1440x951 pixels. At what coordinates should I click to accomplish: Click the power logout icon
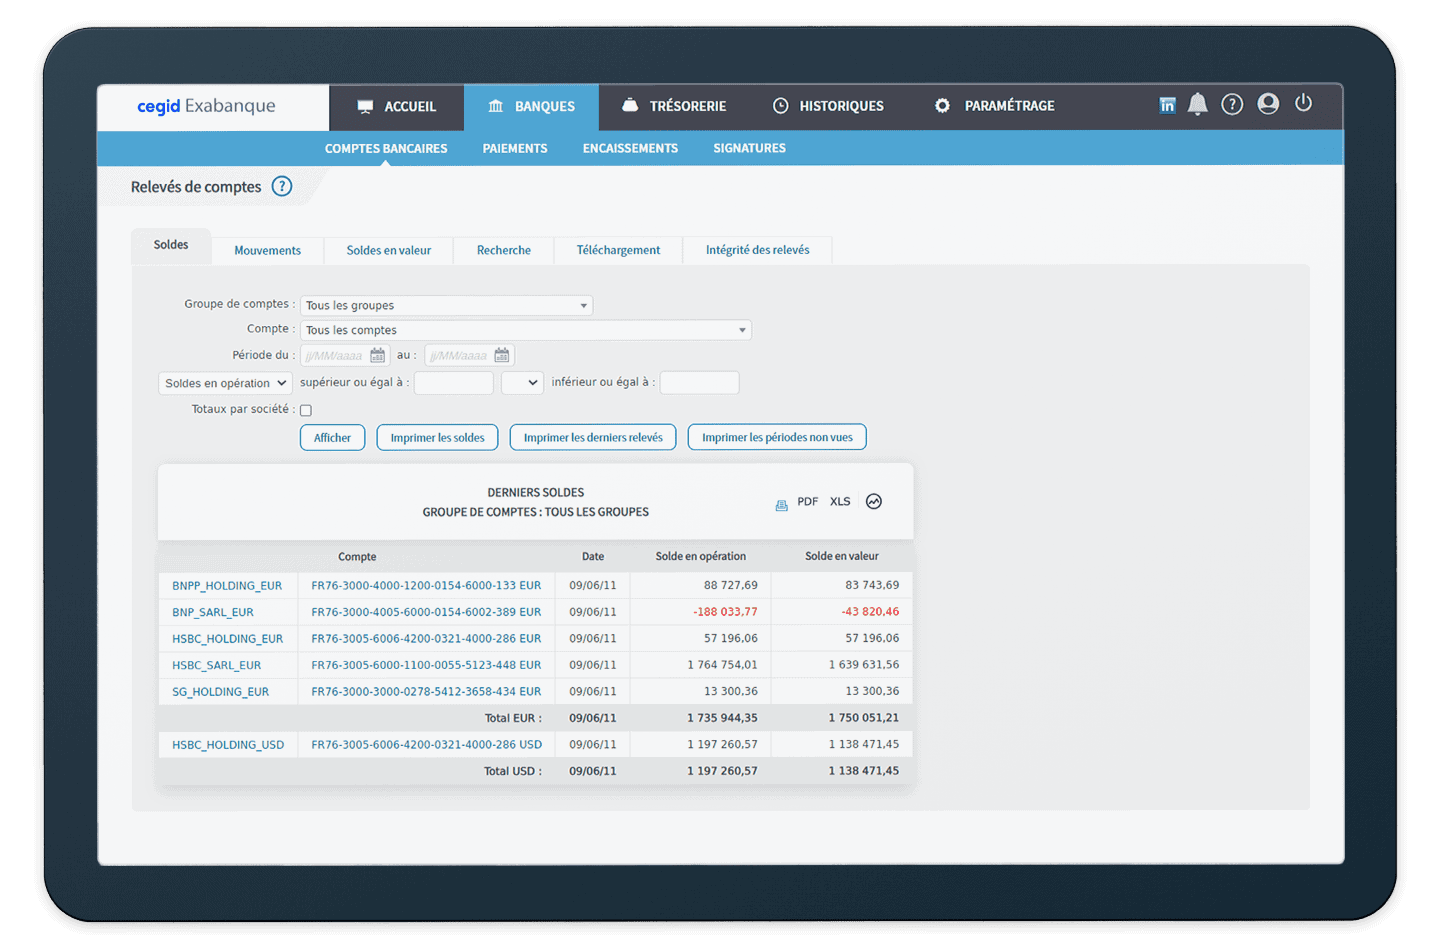[x=1303, y=103]
